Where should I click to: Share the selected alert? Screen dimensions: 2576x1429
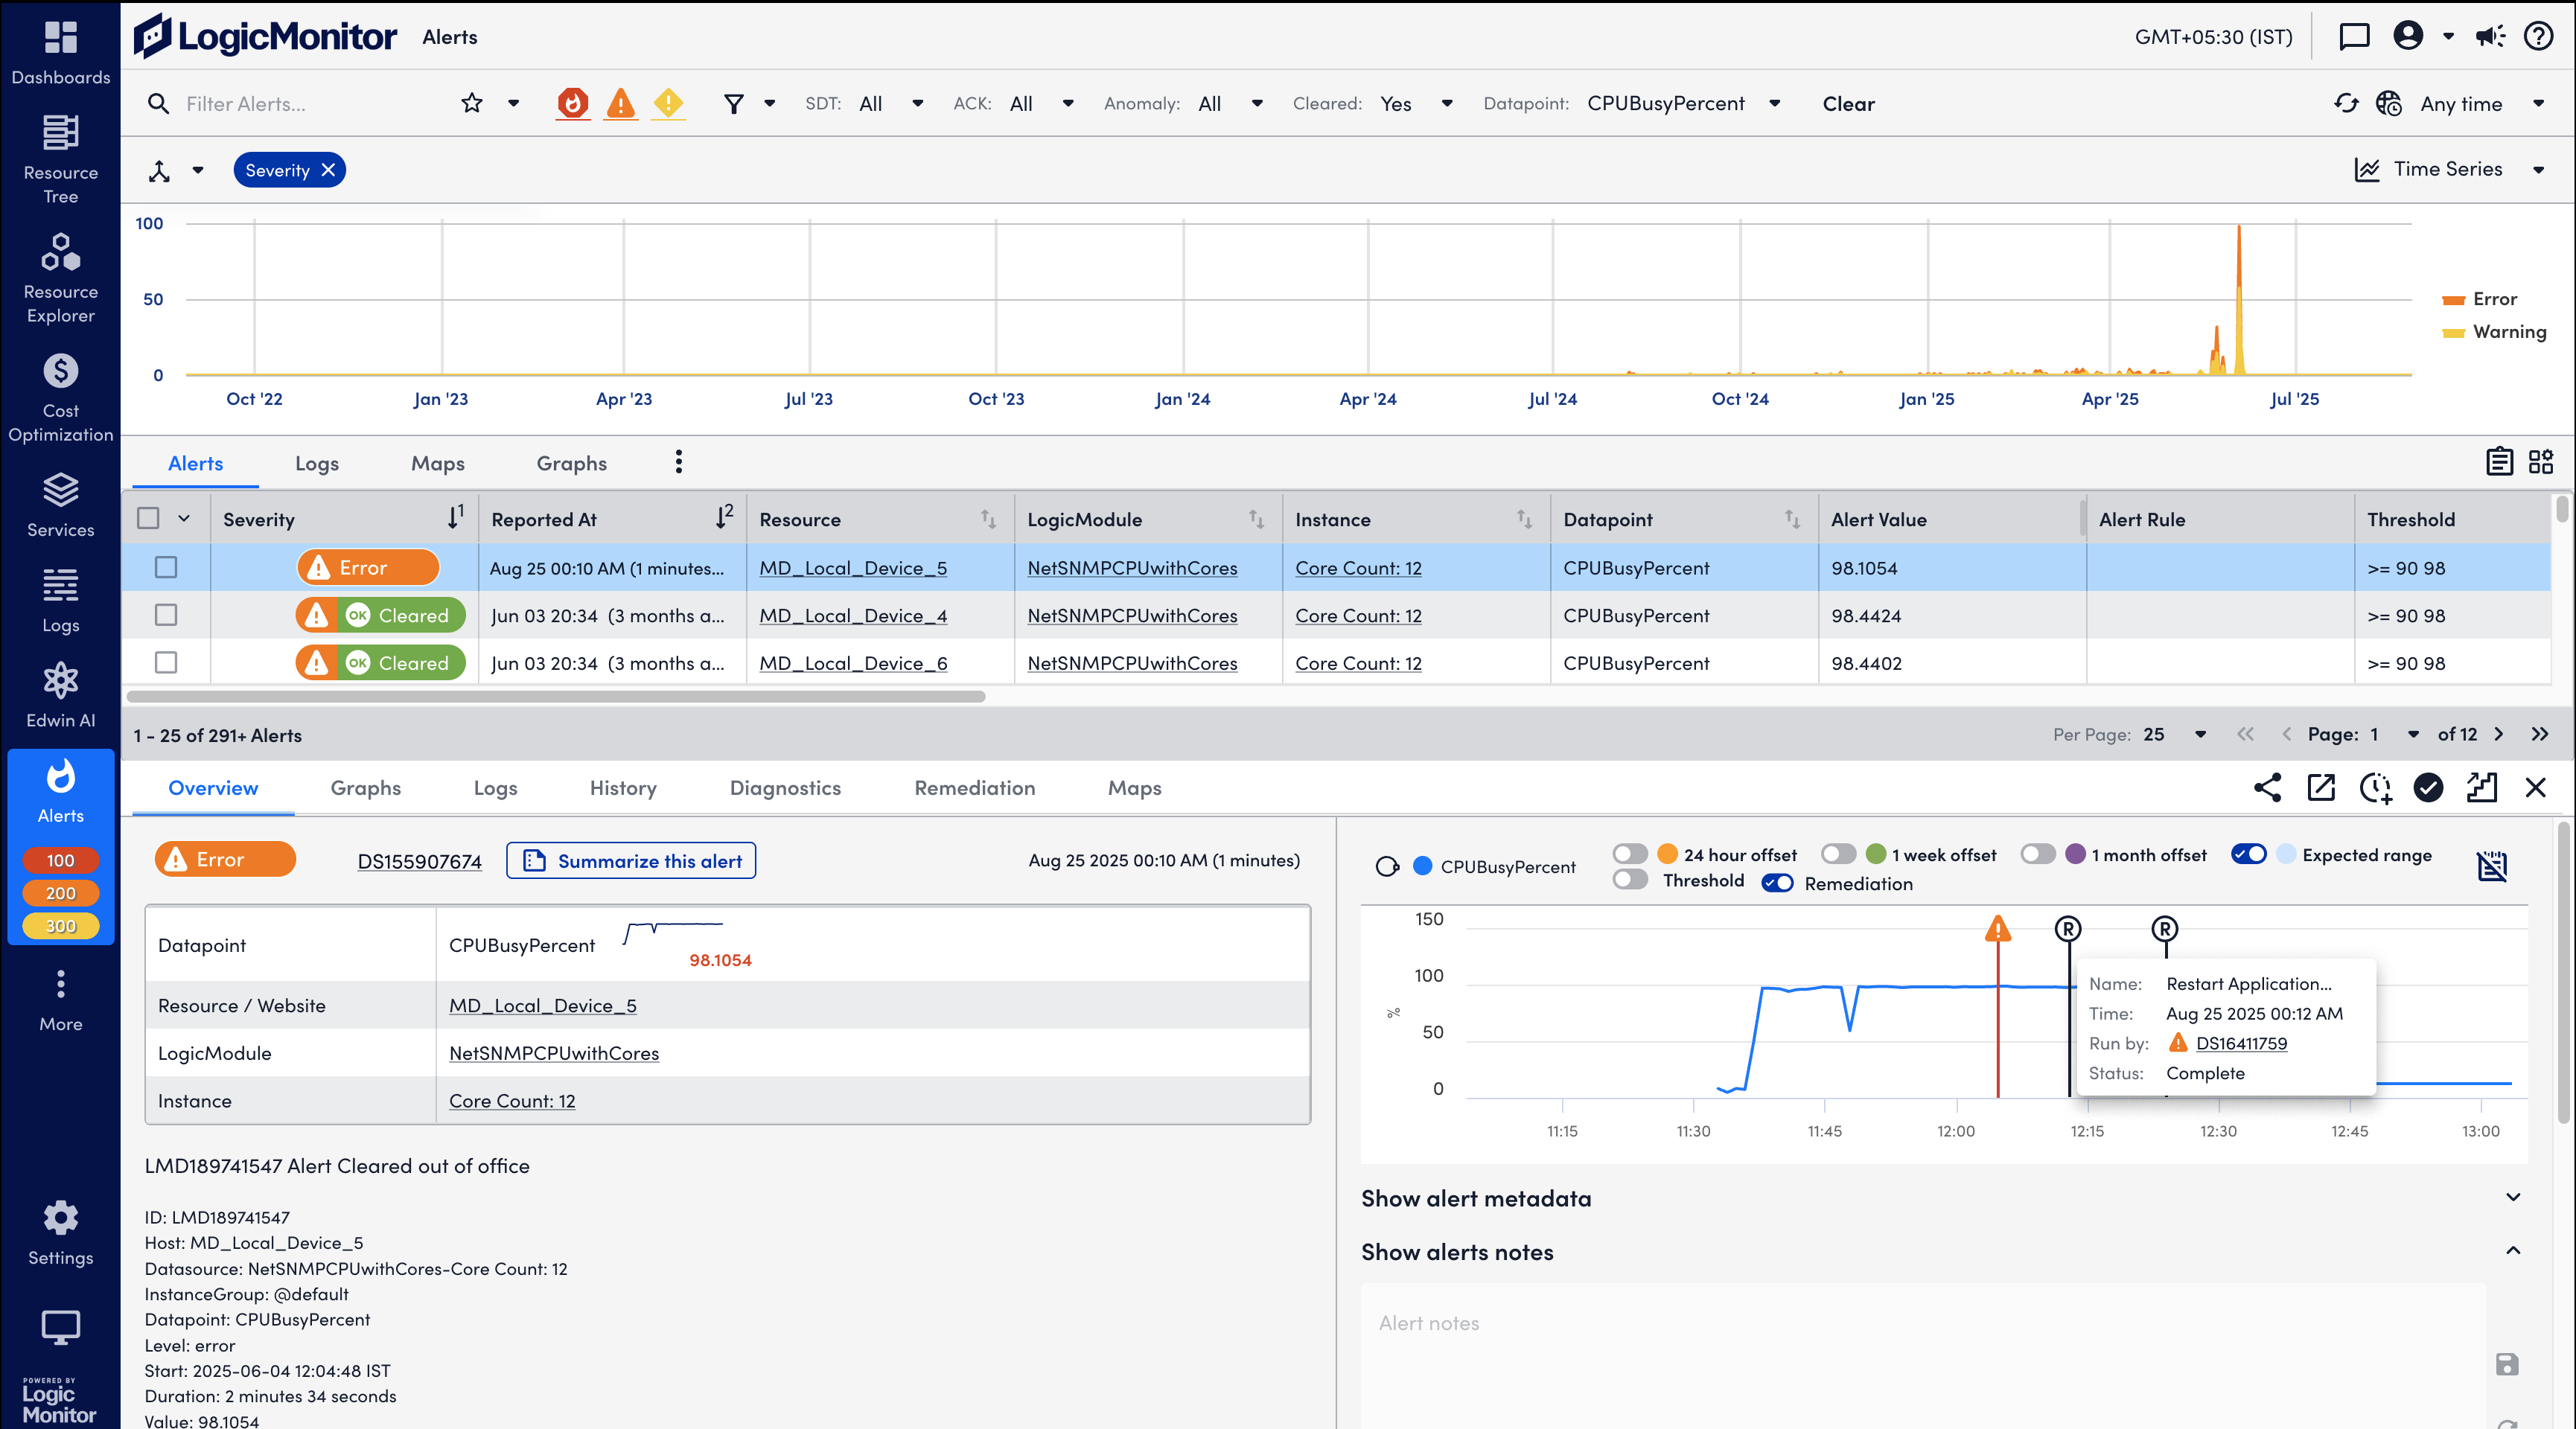point(2268,788)
